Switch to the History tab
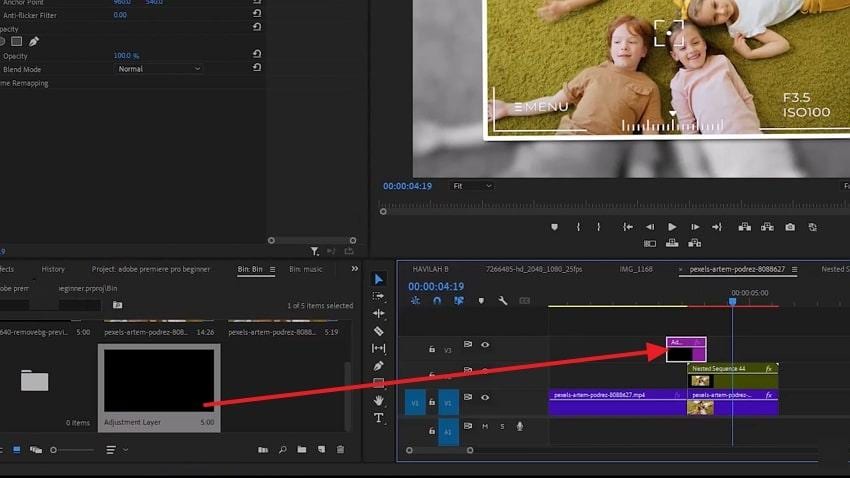850x478 pixels. click(x=53, y=269)
